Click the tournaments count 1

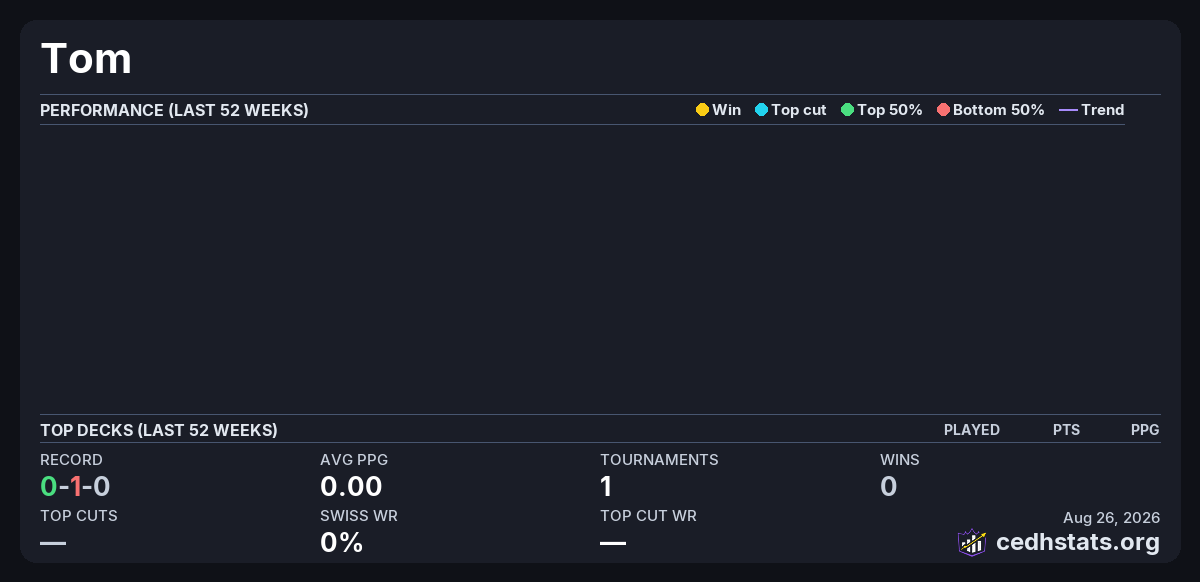(606, 487)
